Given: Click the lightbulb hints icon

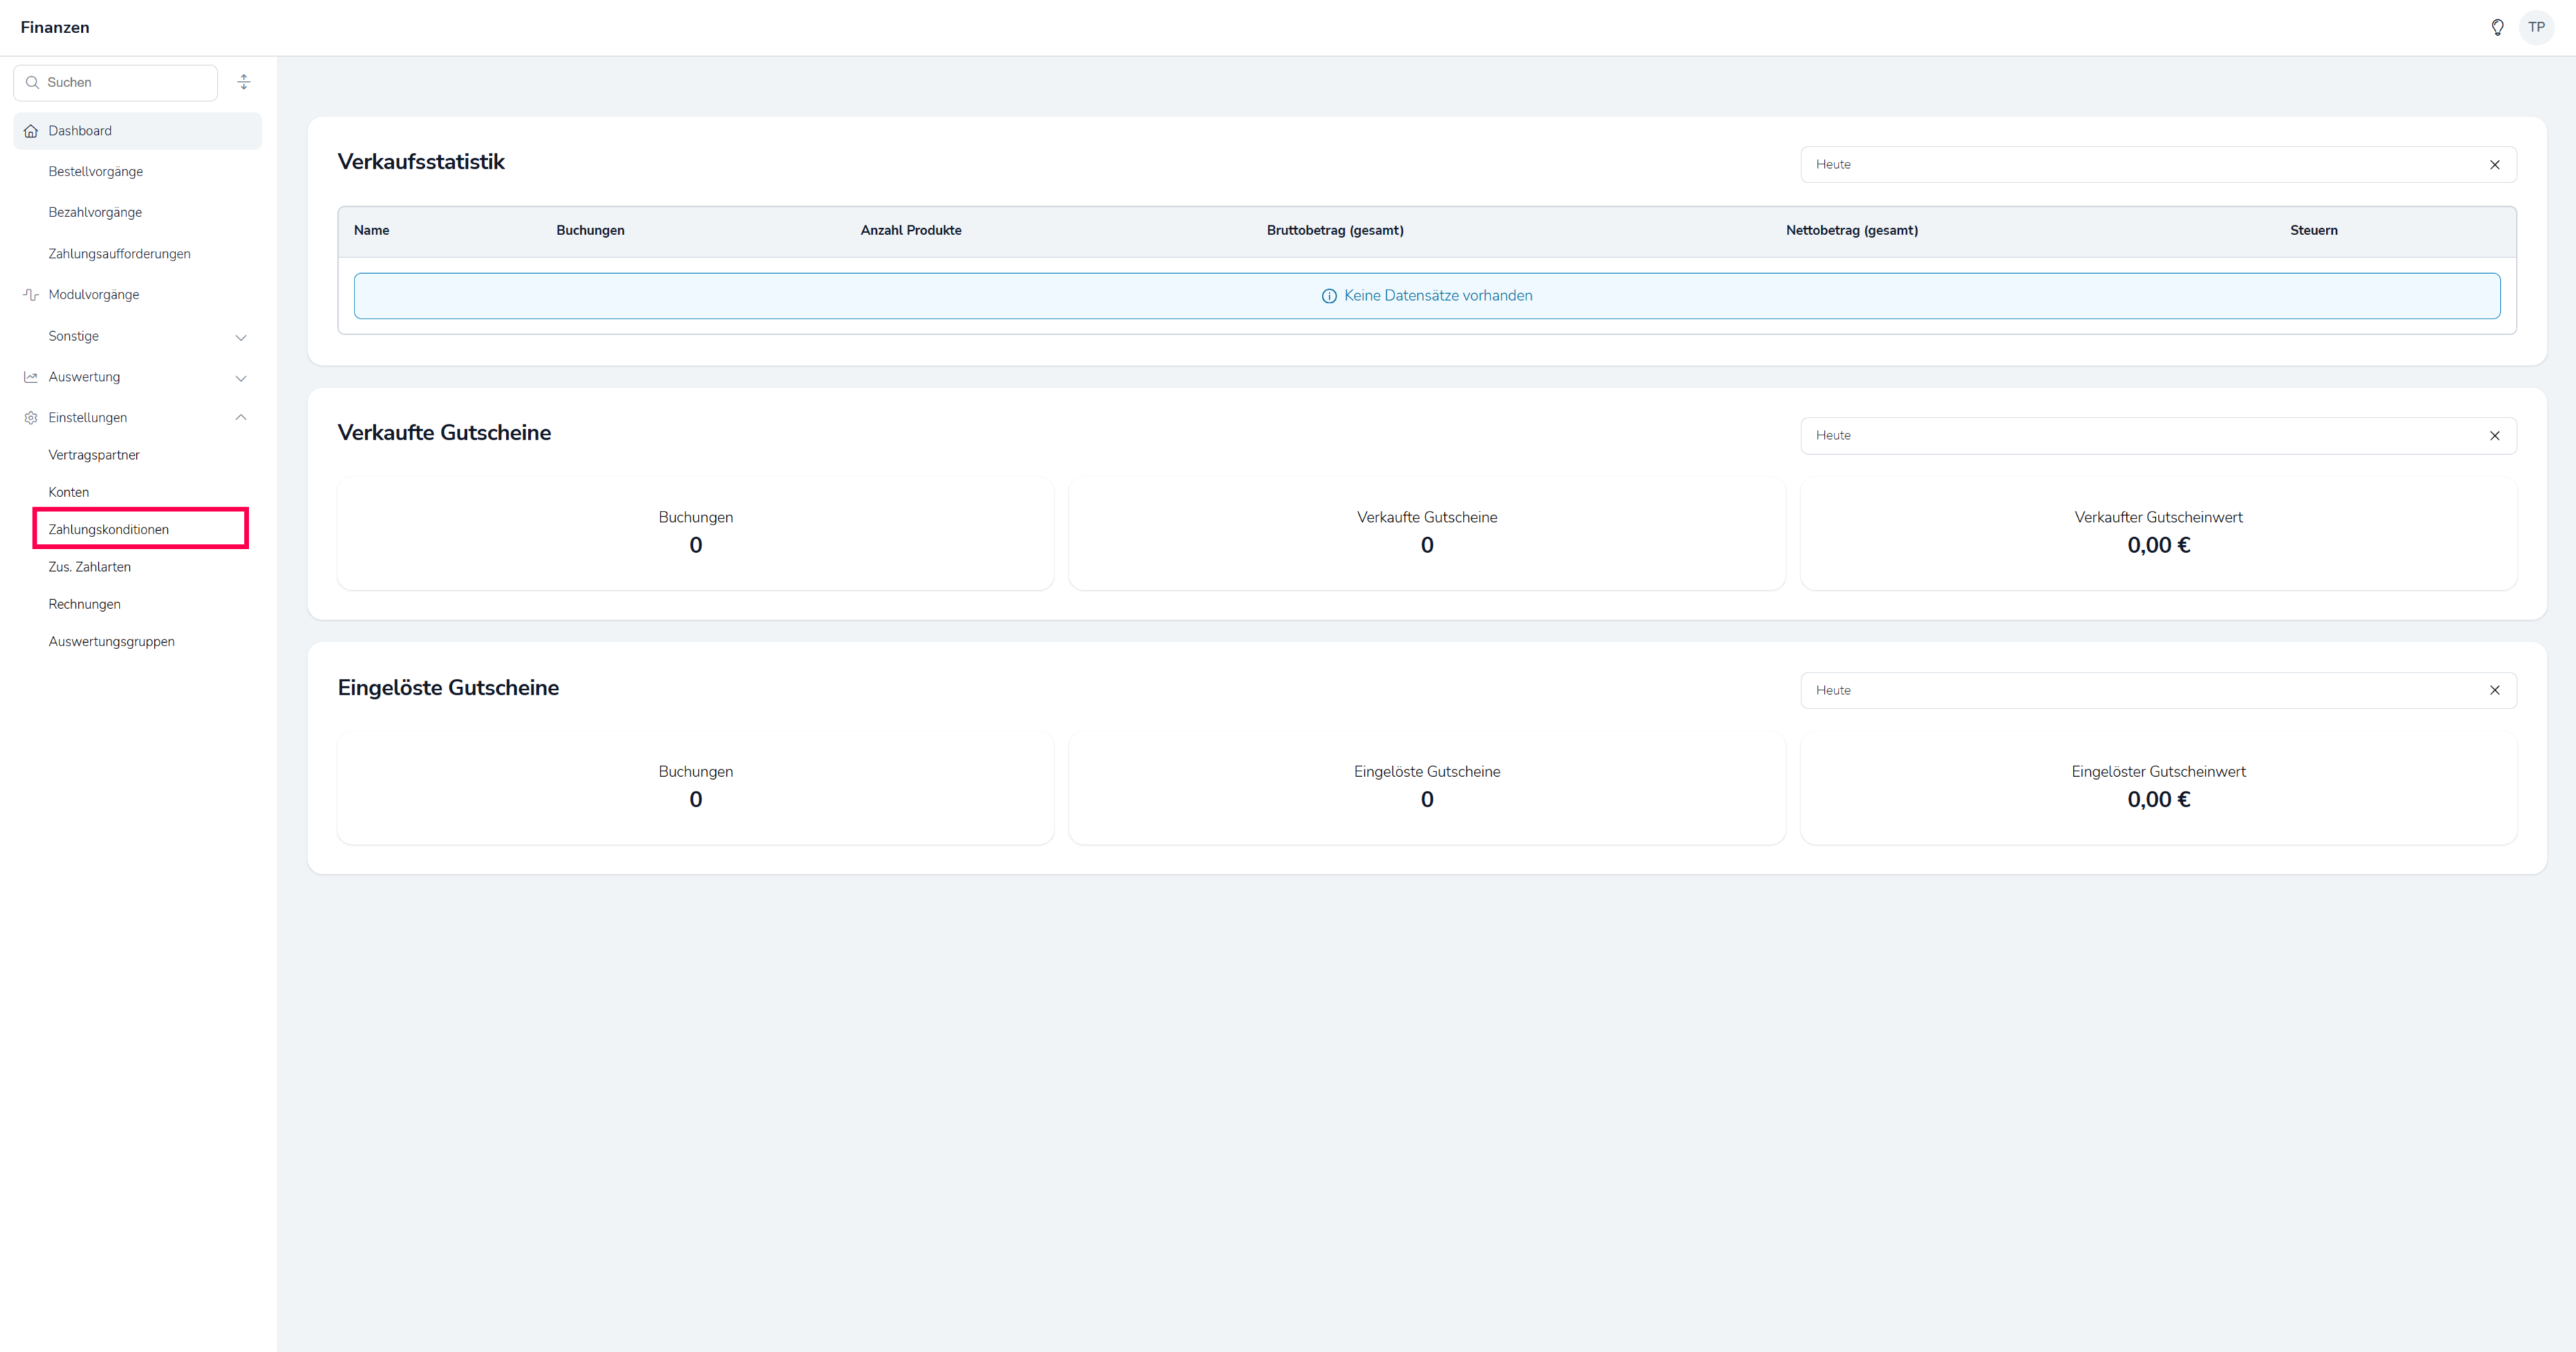Looking at the screenshot, I should (2497, 27).
